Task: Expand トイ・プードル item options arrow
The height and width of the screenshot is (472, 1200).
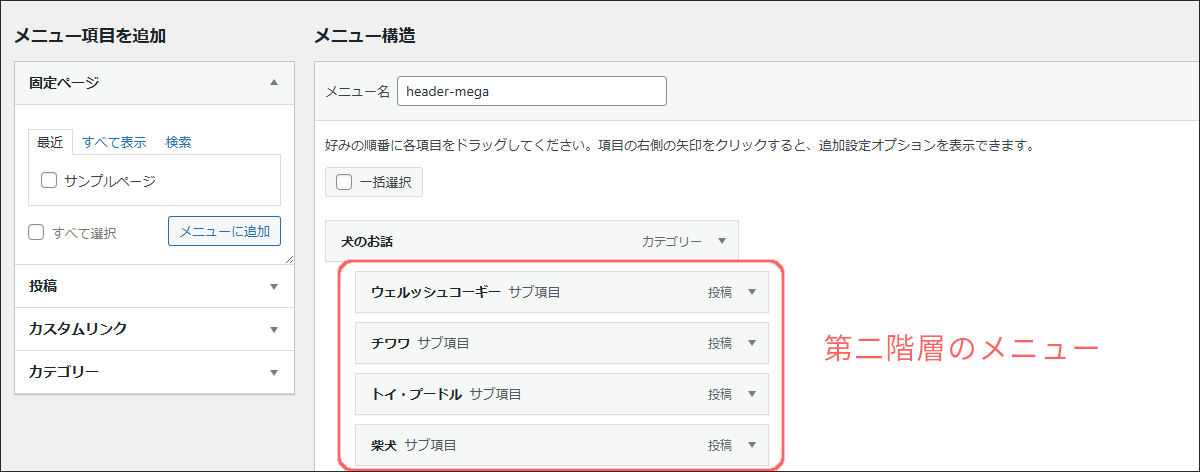Action: click(x=752, y=394)
